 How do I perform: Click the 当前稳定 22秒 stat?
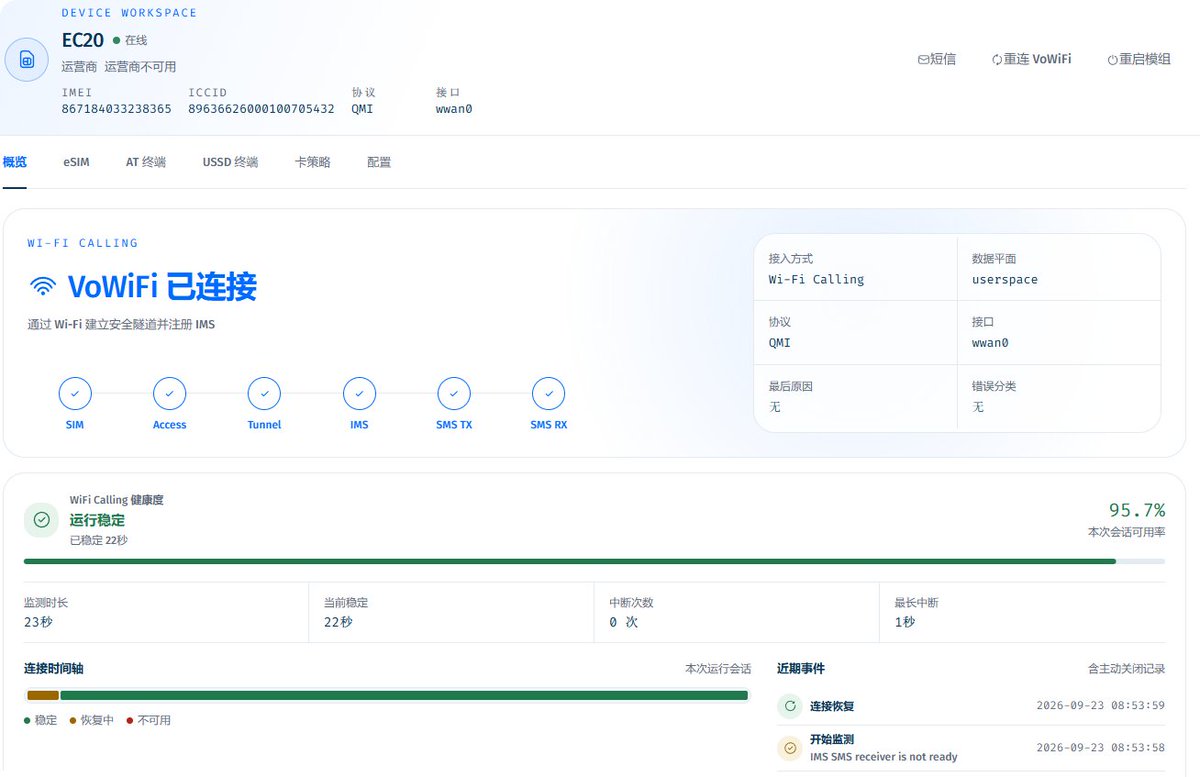pyautogui.click(x=452, y=612)
